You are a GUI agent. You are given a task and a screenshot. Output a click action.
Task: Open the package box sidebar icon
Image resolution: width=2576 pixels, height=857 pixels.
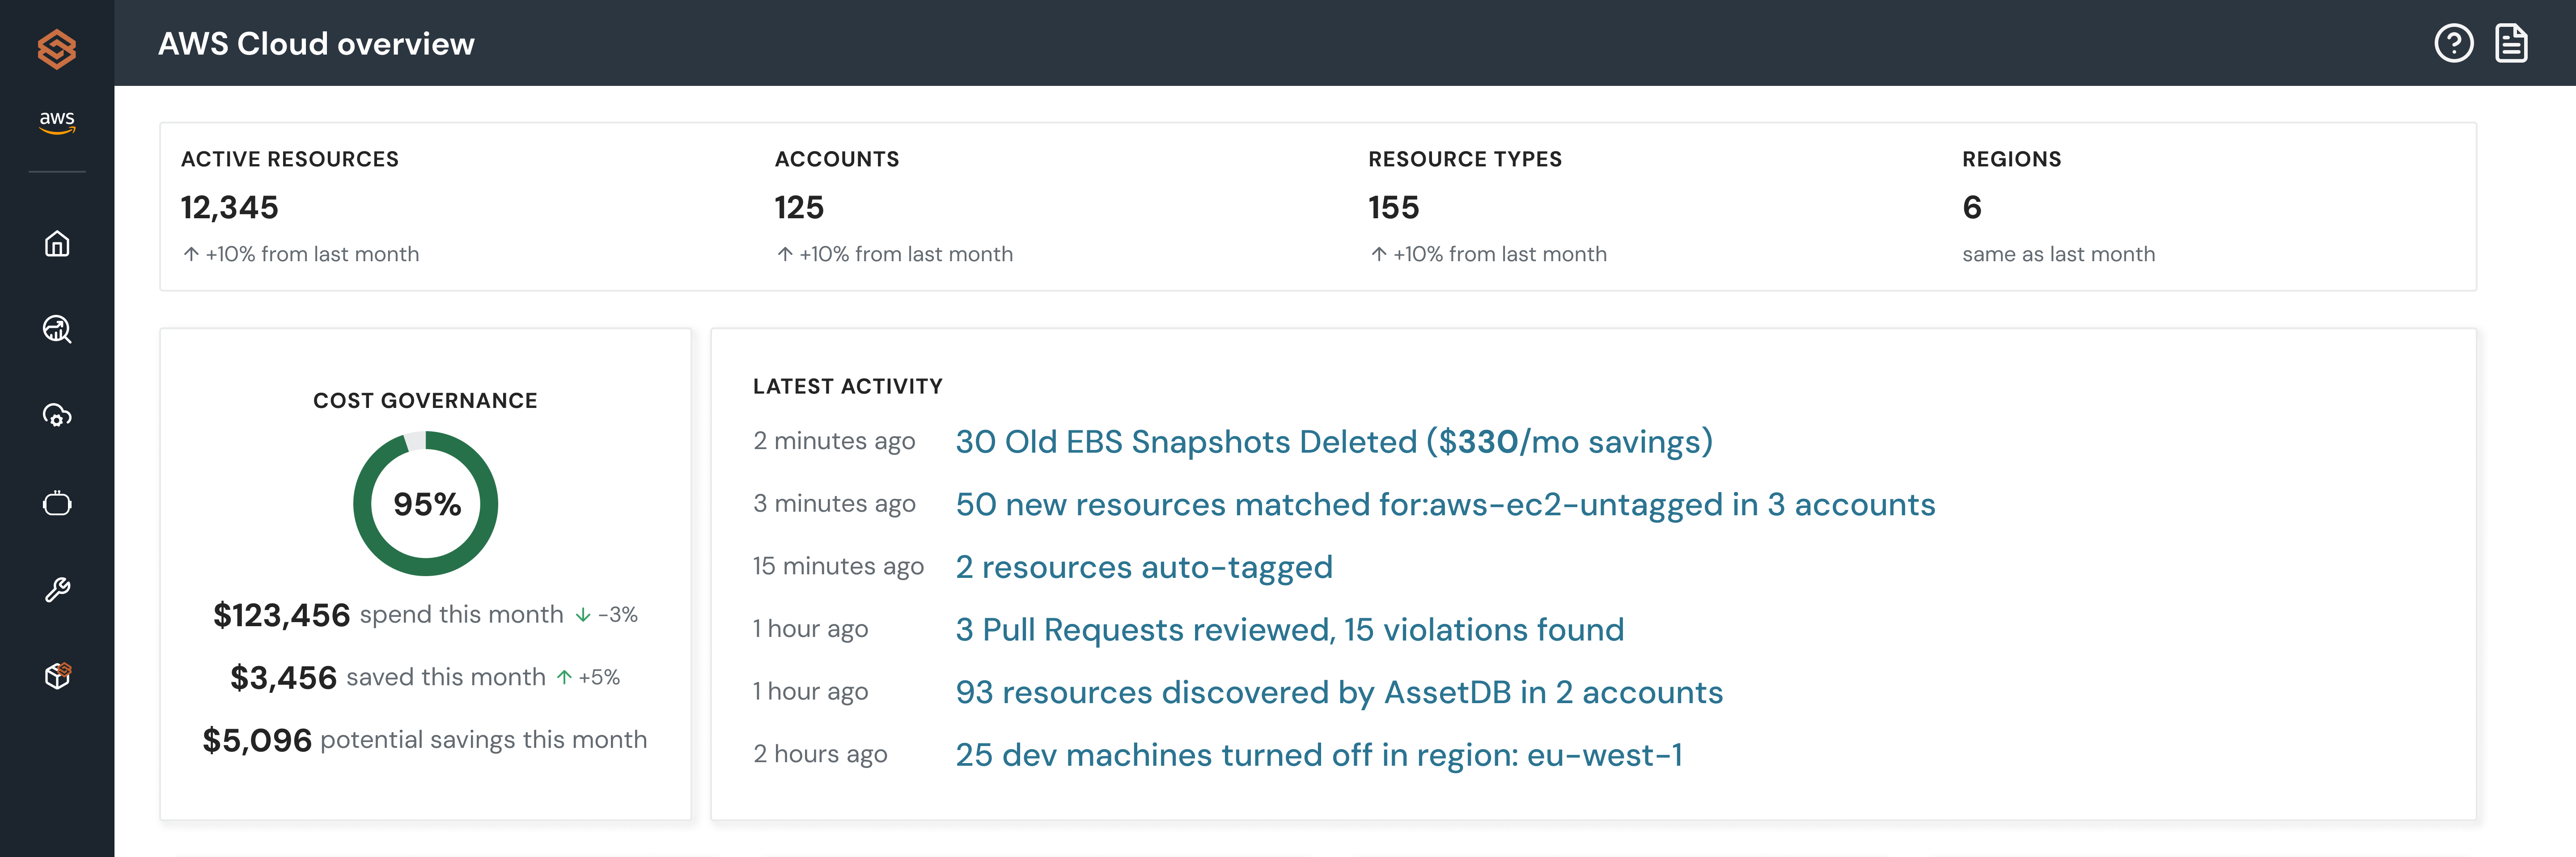(x=57, y=676)
